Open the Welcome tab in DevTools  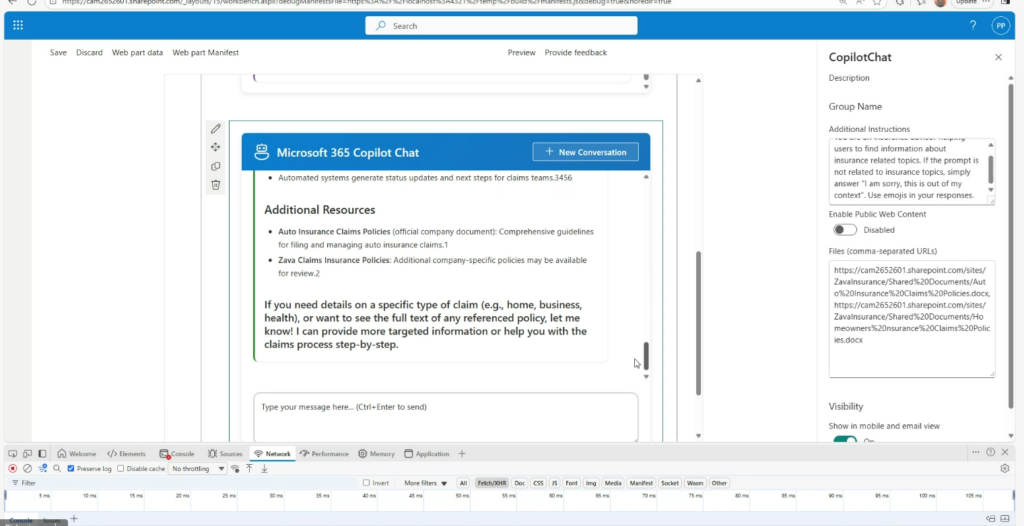tap(76, 453)
